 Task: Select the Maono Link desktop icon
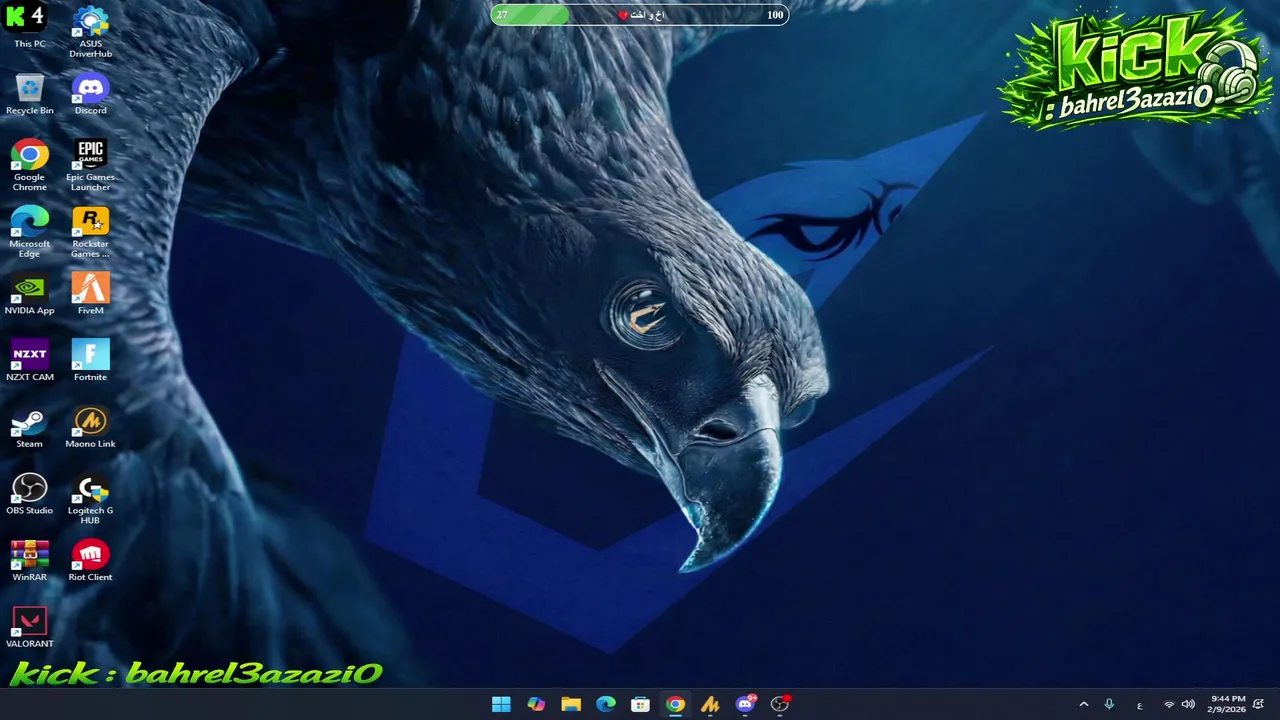tap(90, 428)
